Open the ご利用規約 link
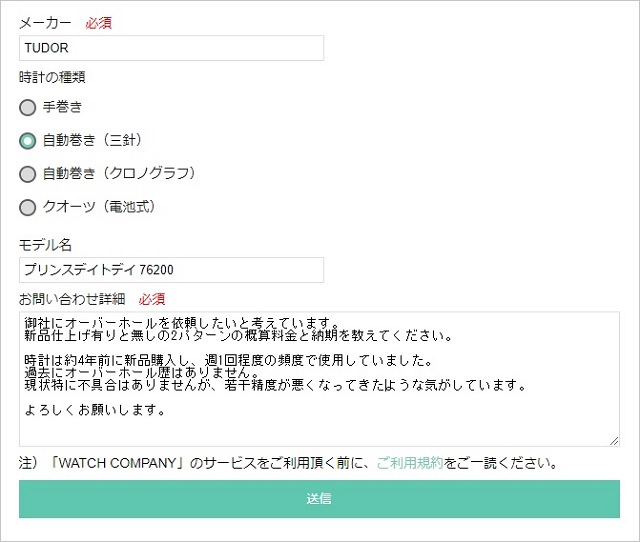Screen dimensions: 640x542 coord(410,463)
